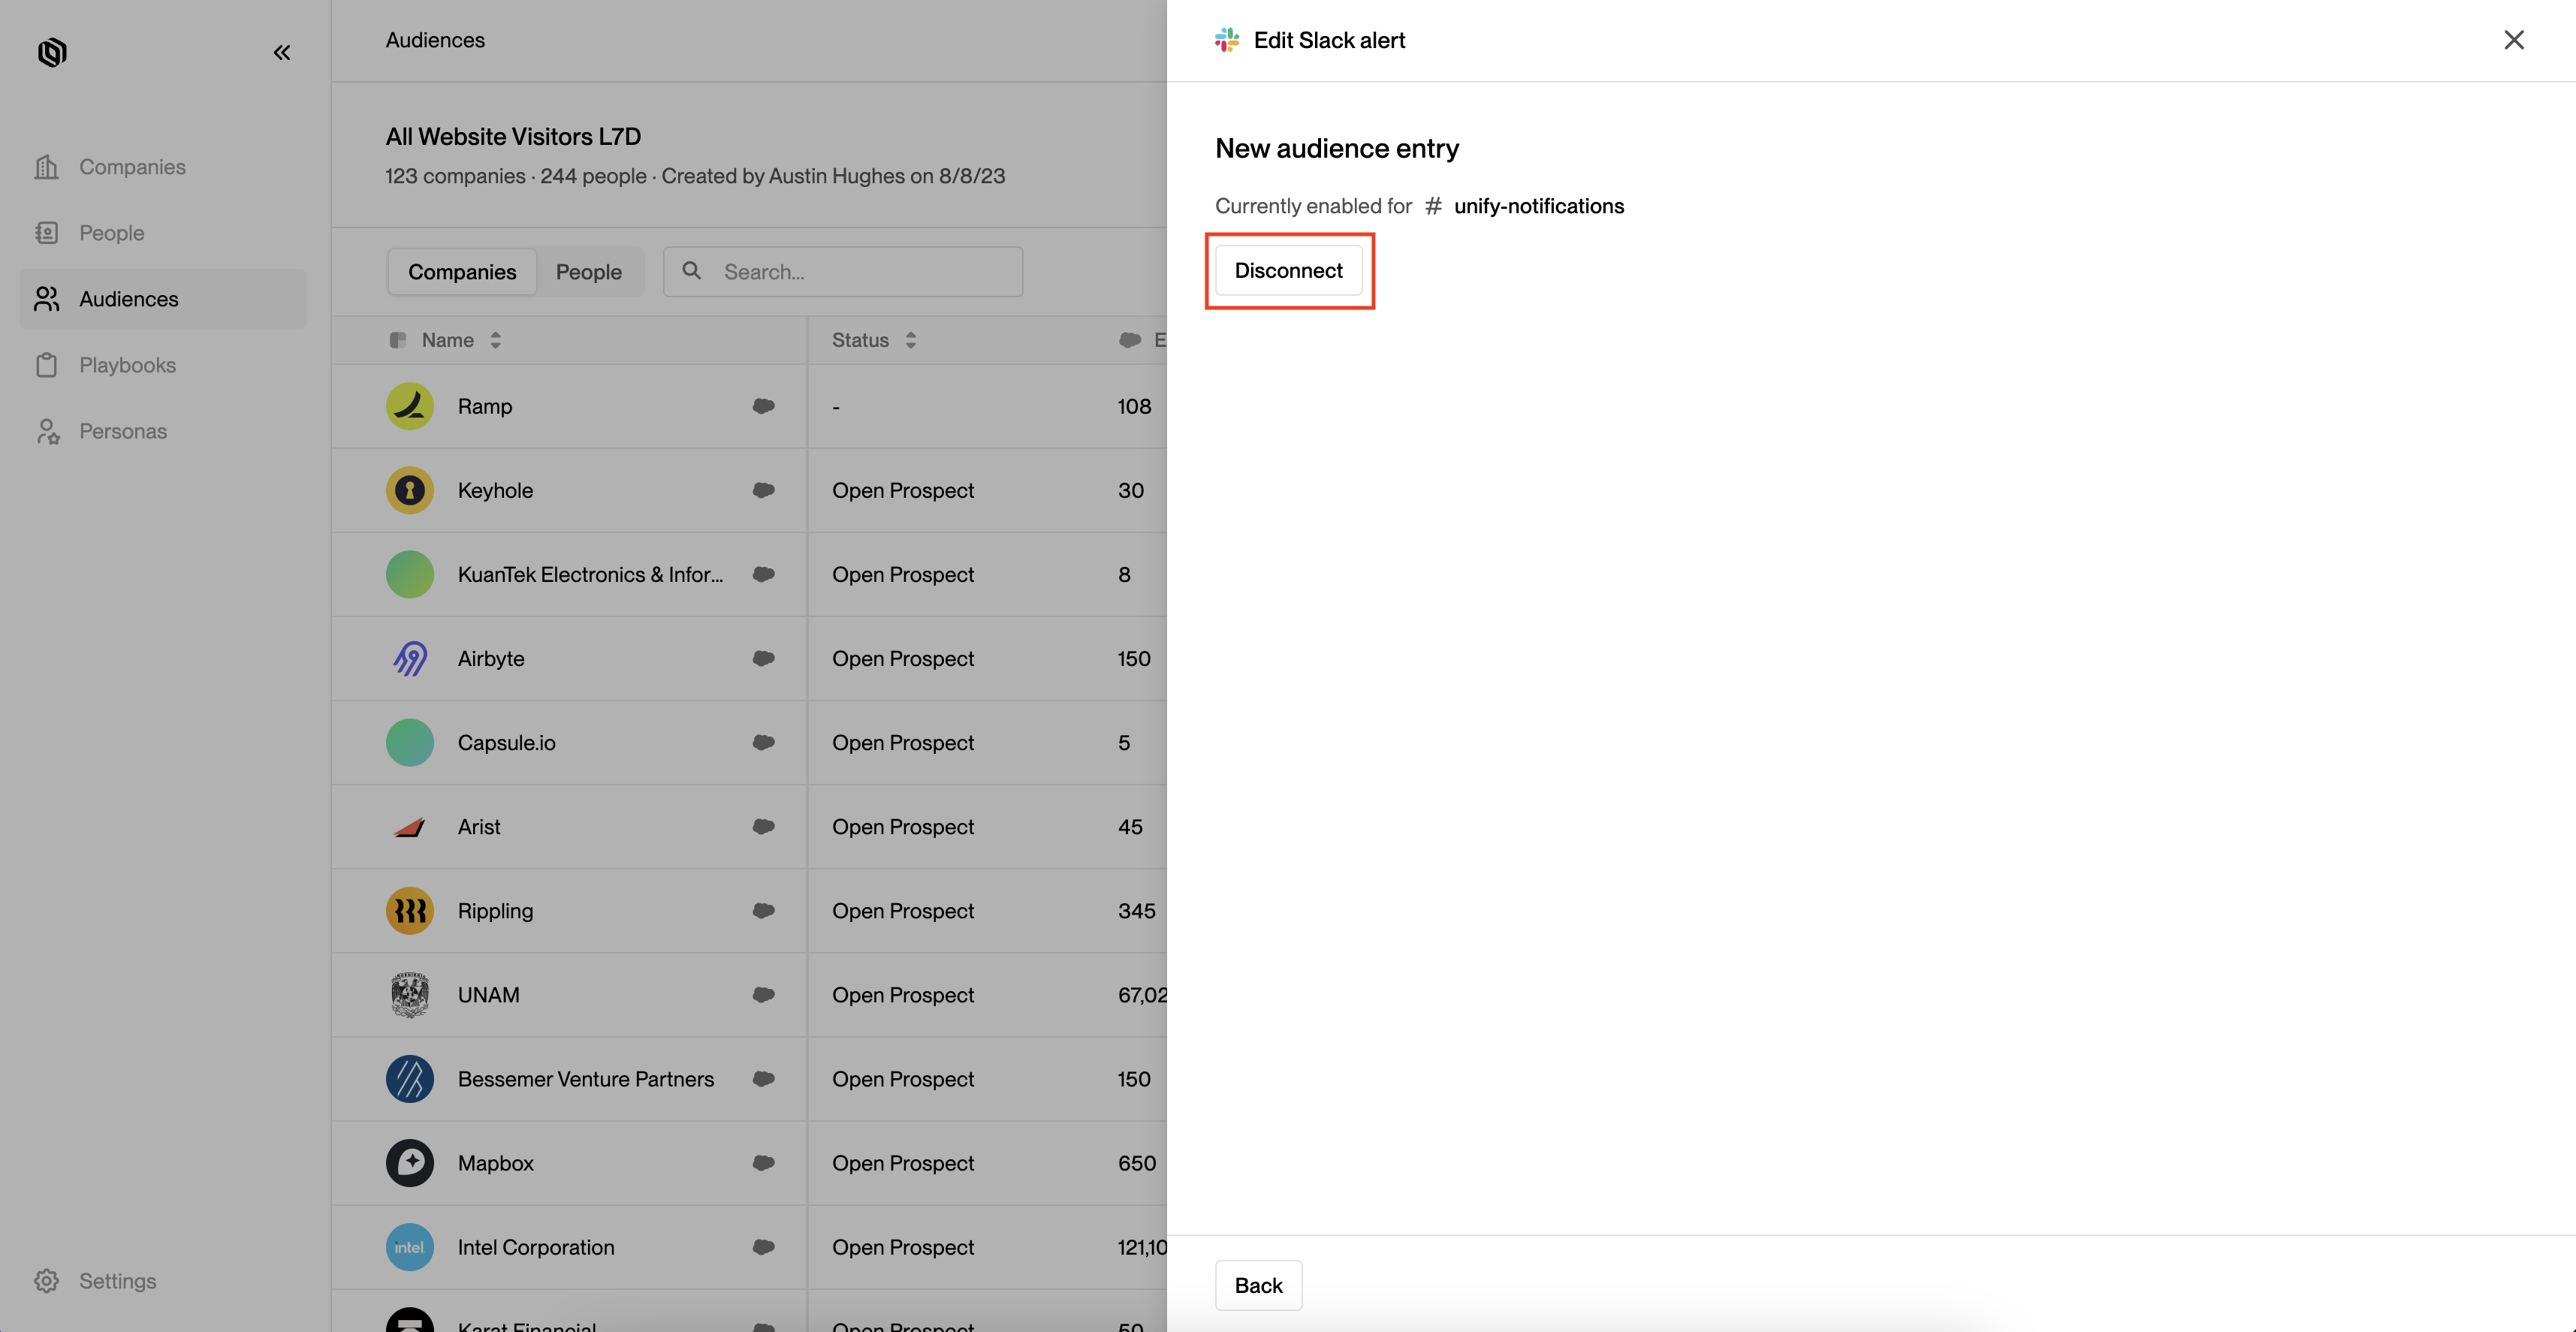Collapse the sidebar with double-chevron icon

click(282, 52)
